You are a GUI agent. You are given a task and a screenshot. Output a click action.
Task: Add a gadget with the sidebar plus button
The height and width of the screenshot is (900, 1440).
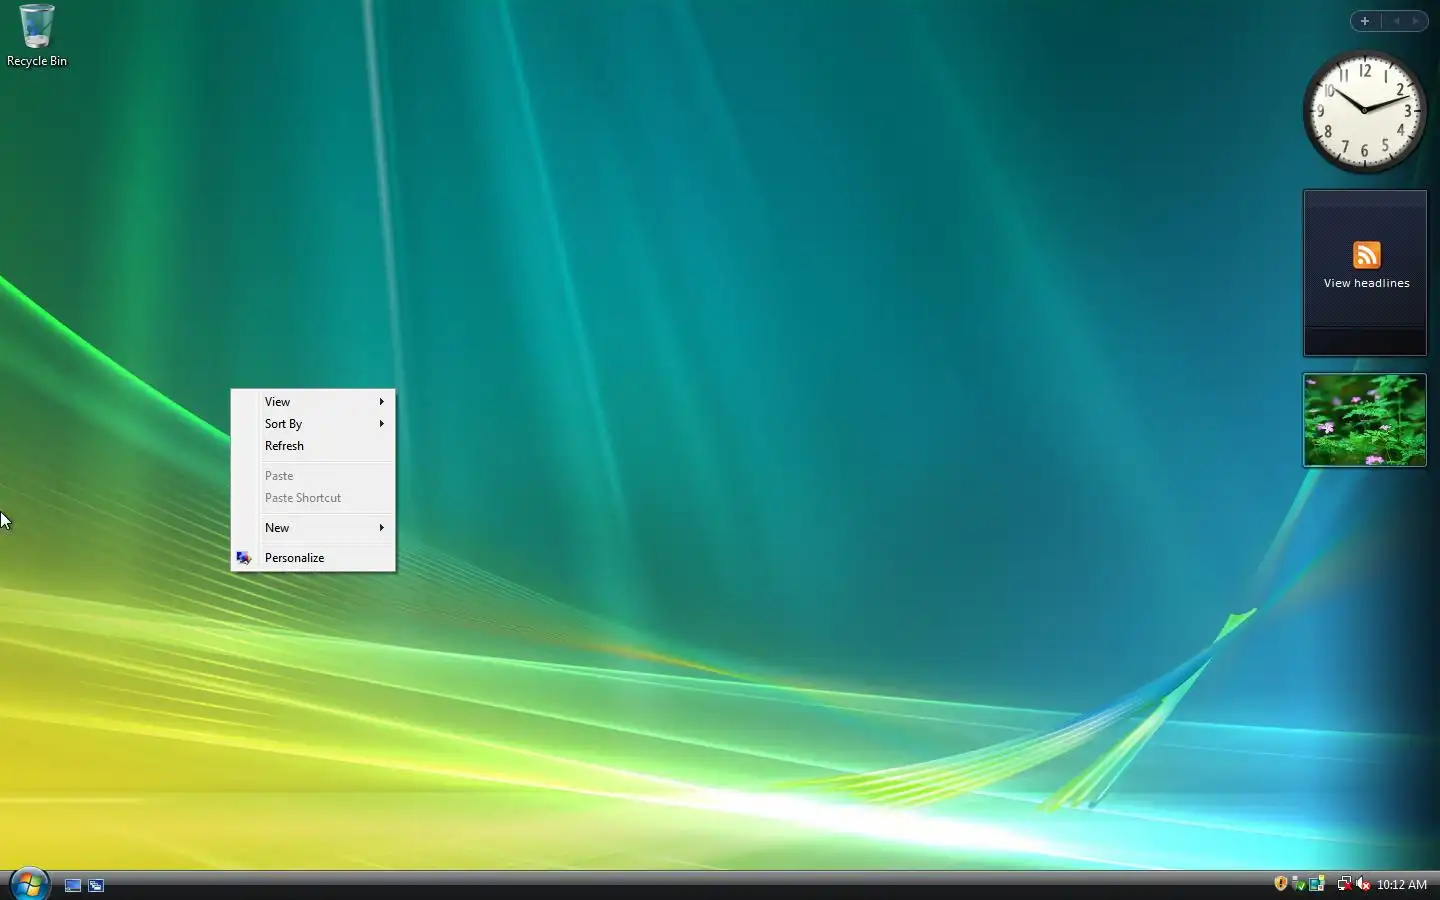tap(1365, 21)
